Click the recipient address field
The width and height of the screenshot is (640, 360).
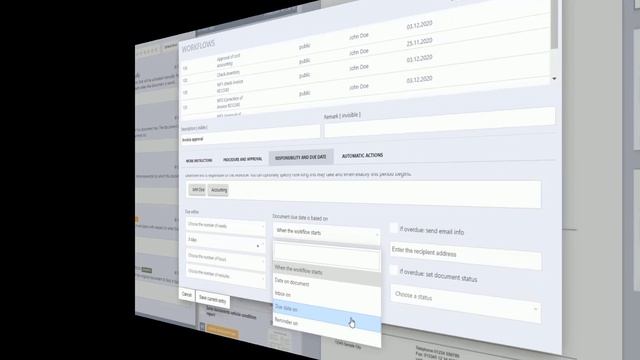[466, 255]
